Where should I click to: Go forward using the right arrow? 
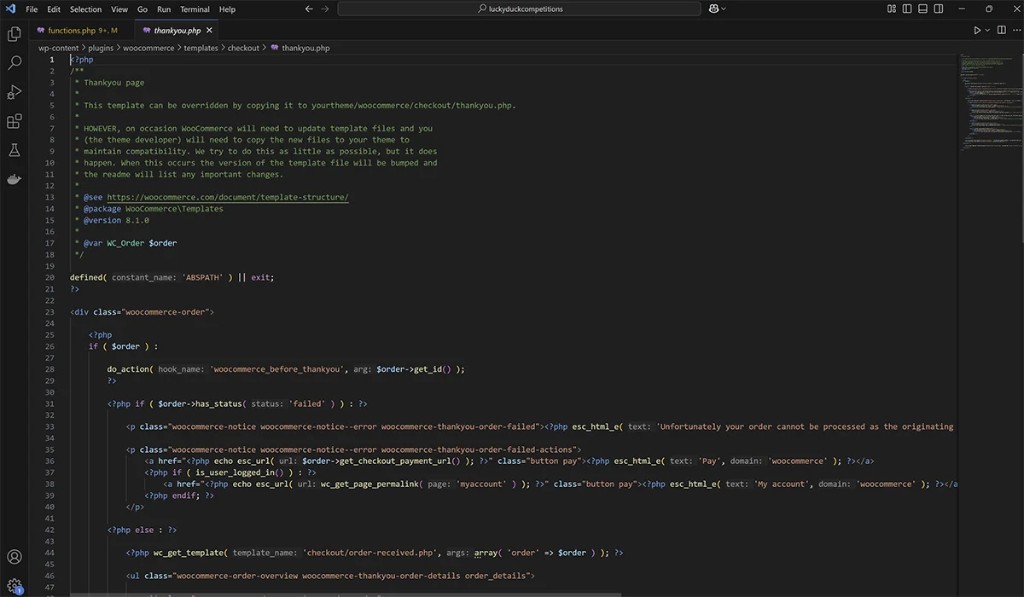(325, 8)
